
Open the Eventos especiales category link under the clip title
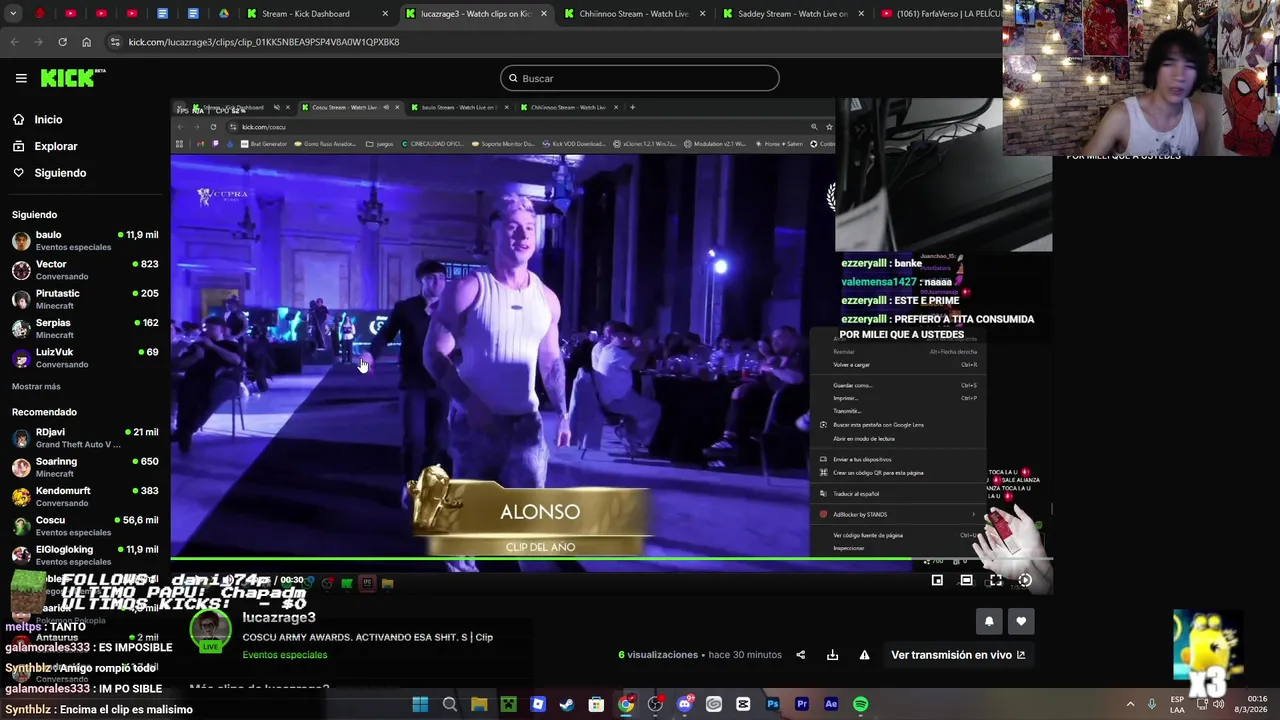click(x=284, y=655)
